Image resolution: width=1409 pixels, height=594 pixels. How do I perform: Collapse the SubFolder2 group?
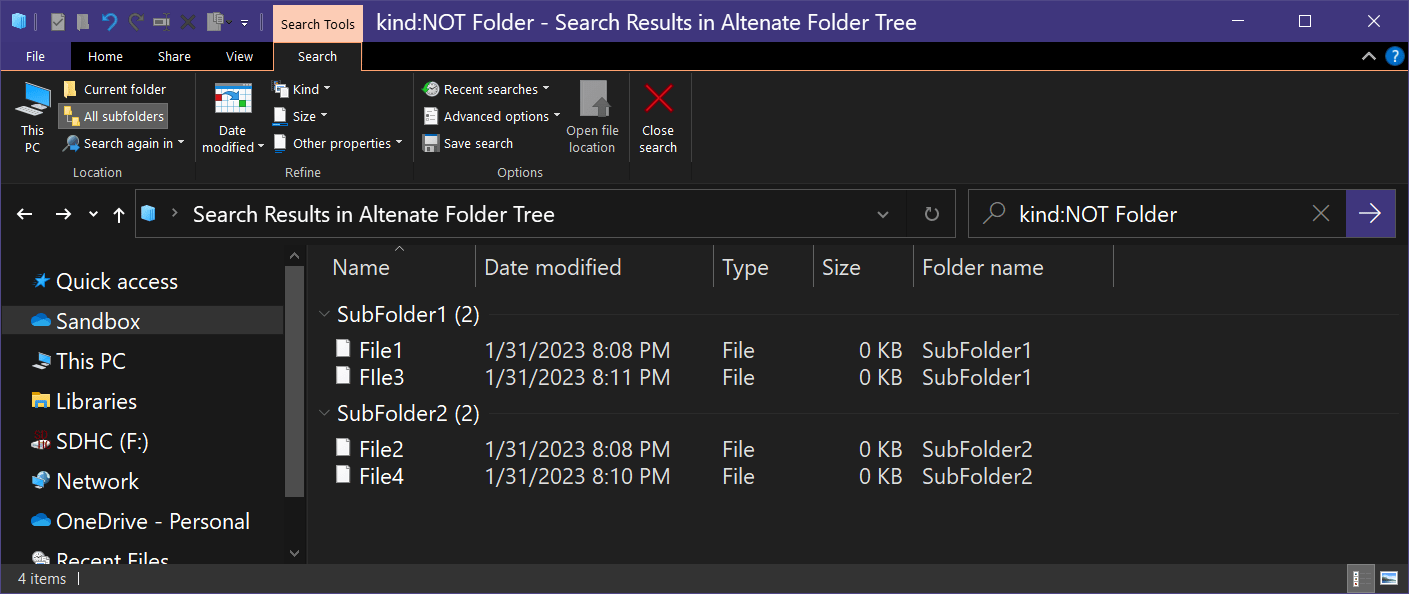tap(324, 413)
